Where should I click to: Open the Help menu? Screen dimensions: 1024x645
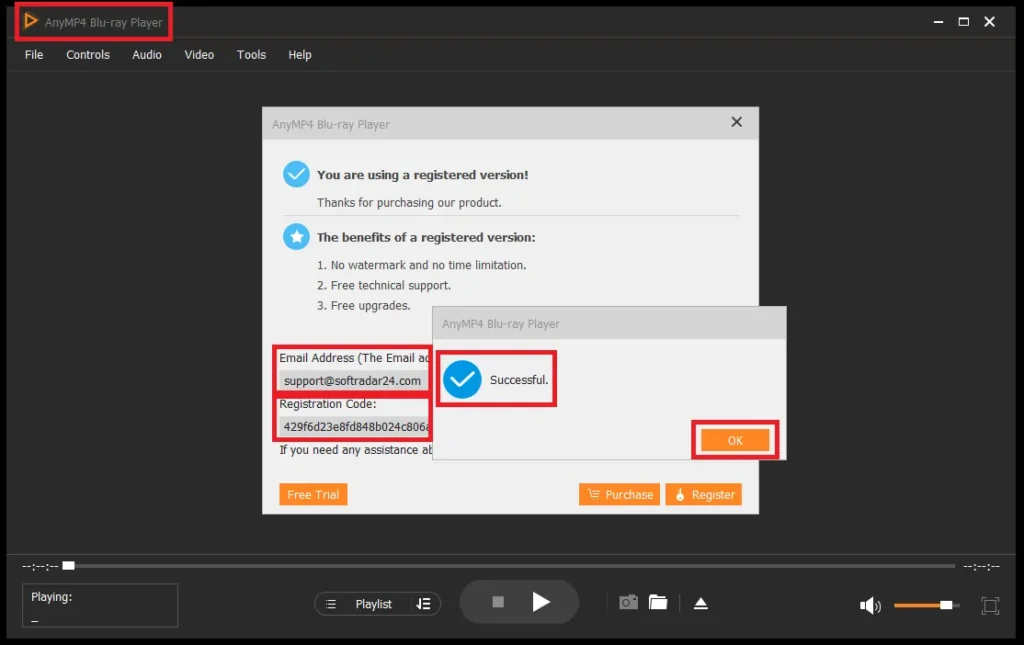pos(300,55)
